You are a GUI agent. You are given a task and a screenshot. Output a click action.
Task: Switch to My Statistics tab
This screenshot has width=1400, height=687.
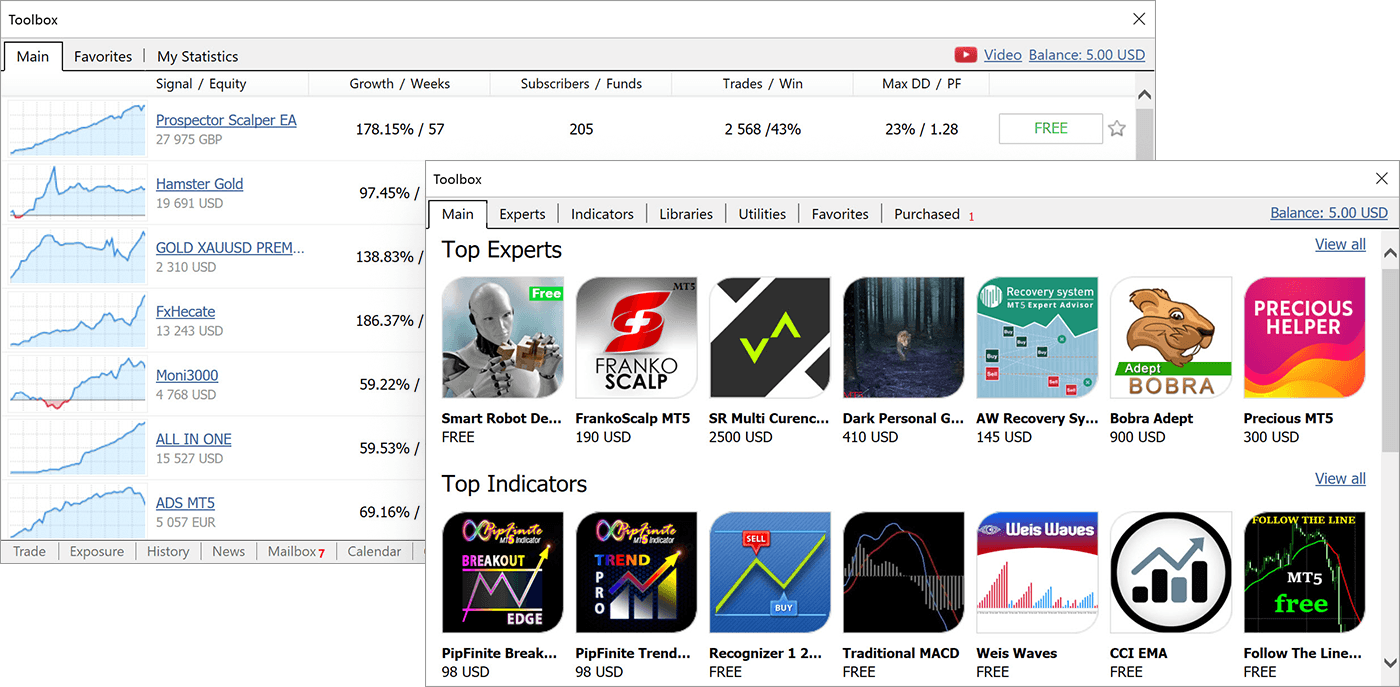pyautogui.click(x=198, y=56)
